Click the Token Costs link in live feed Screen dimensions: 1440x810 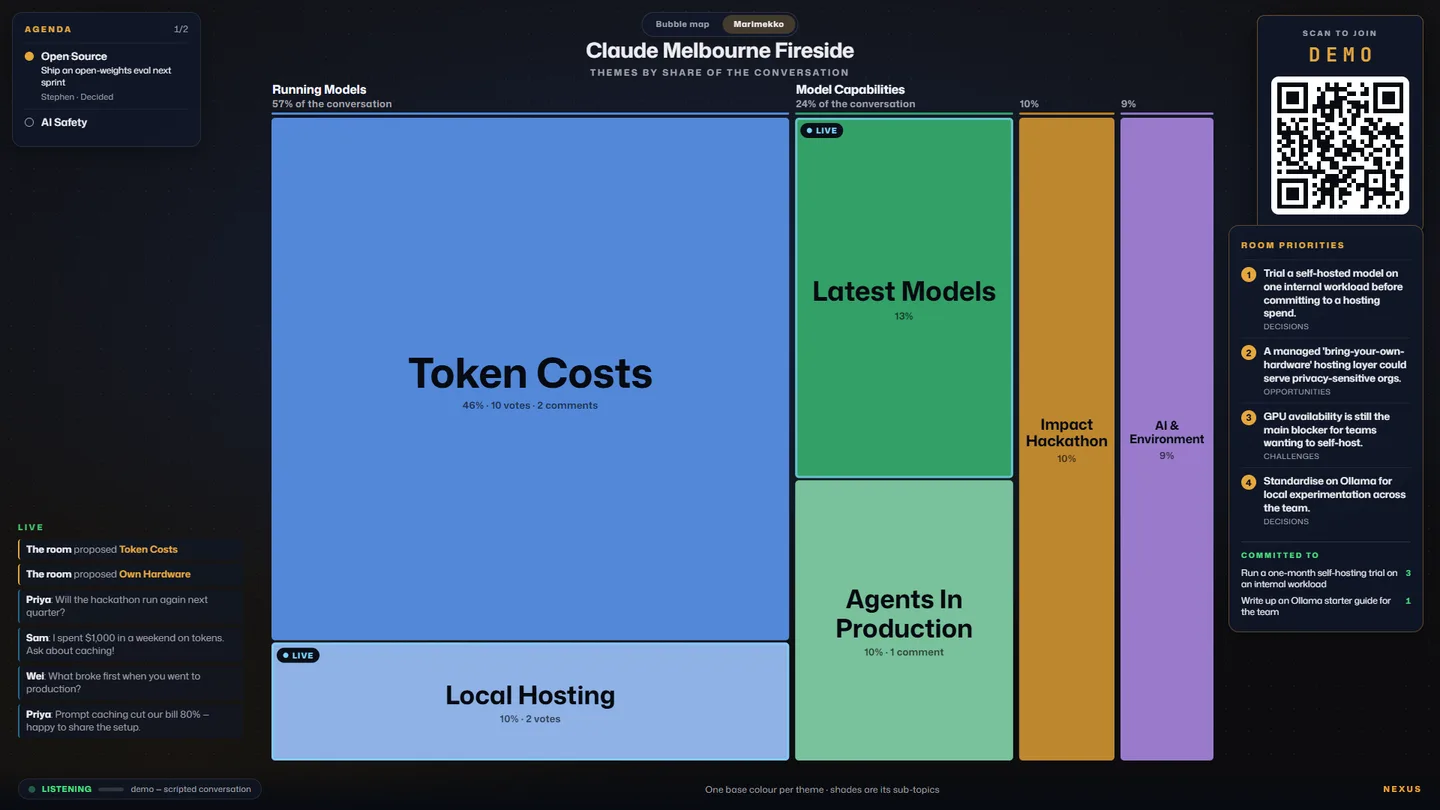[148, 550]
